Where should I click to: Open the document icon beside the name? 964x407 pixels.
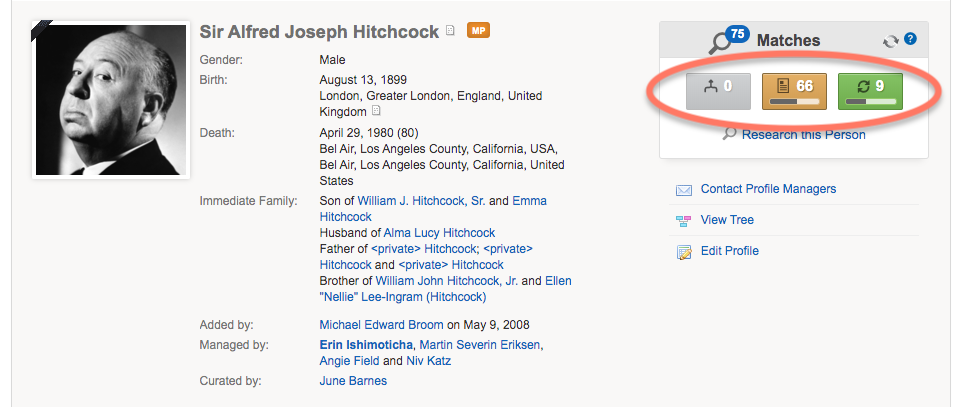451,31
